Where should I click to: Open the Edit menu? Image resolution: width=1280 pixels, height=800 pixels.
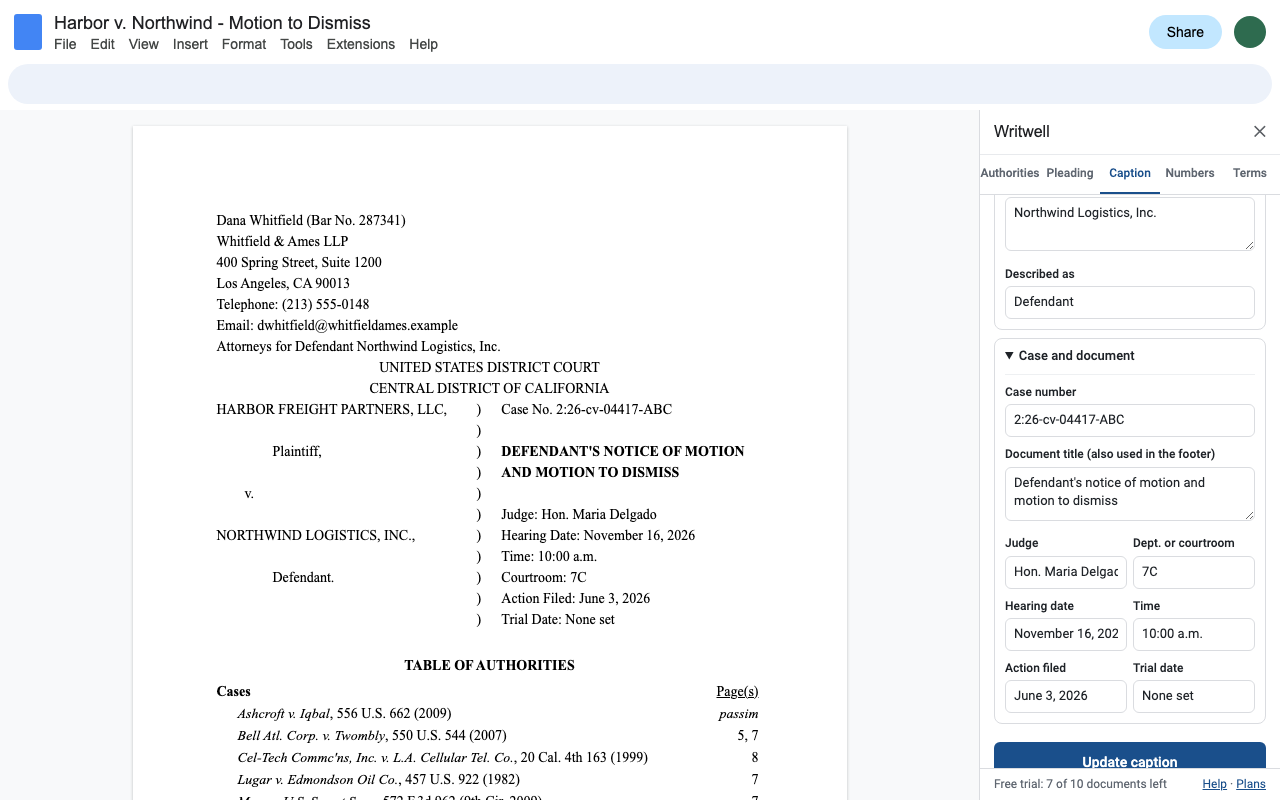tap(103, 44)
